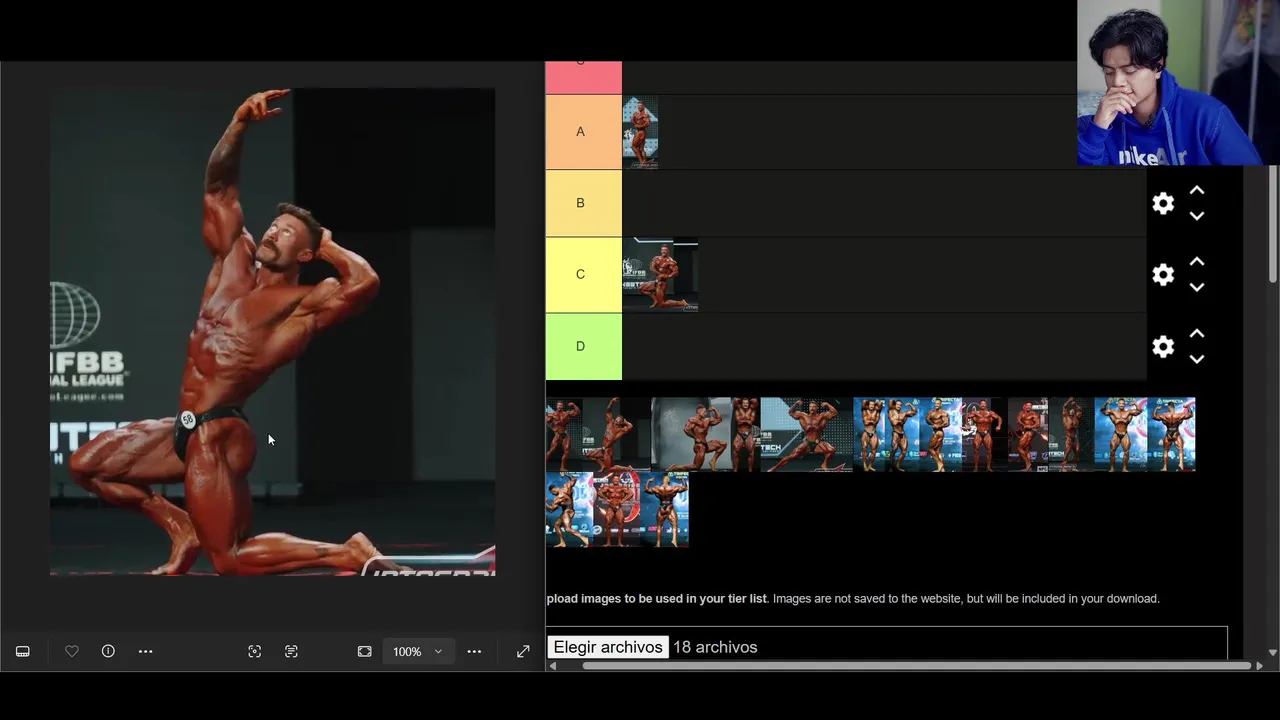Move tier D row down with down arrow
Screen dimensions: 1280x720
[x=1197, y=359]
